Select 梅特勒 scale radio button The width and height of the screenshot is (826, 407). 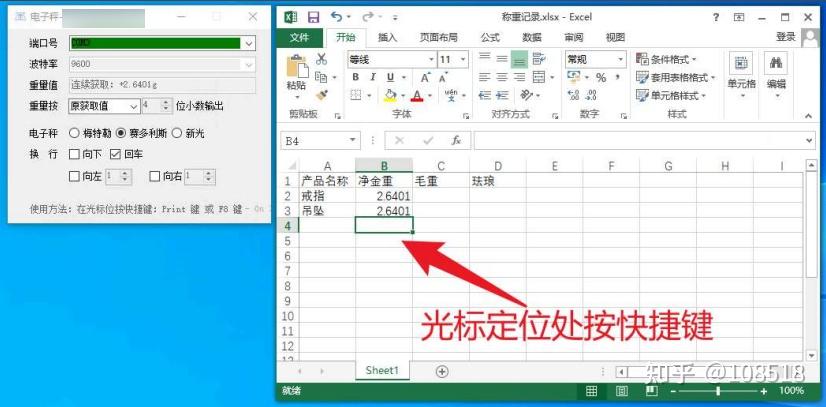pos(74,133)
